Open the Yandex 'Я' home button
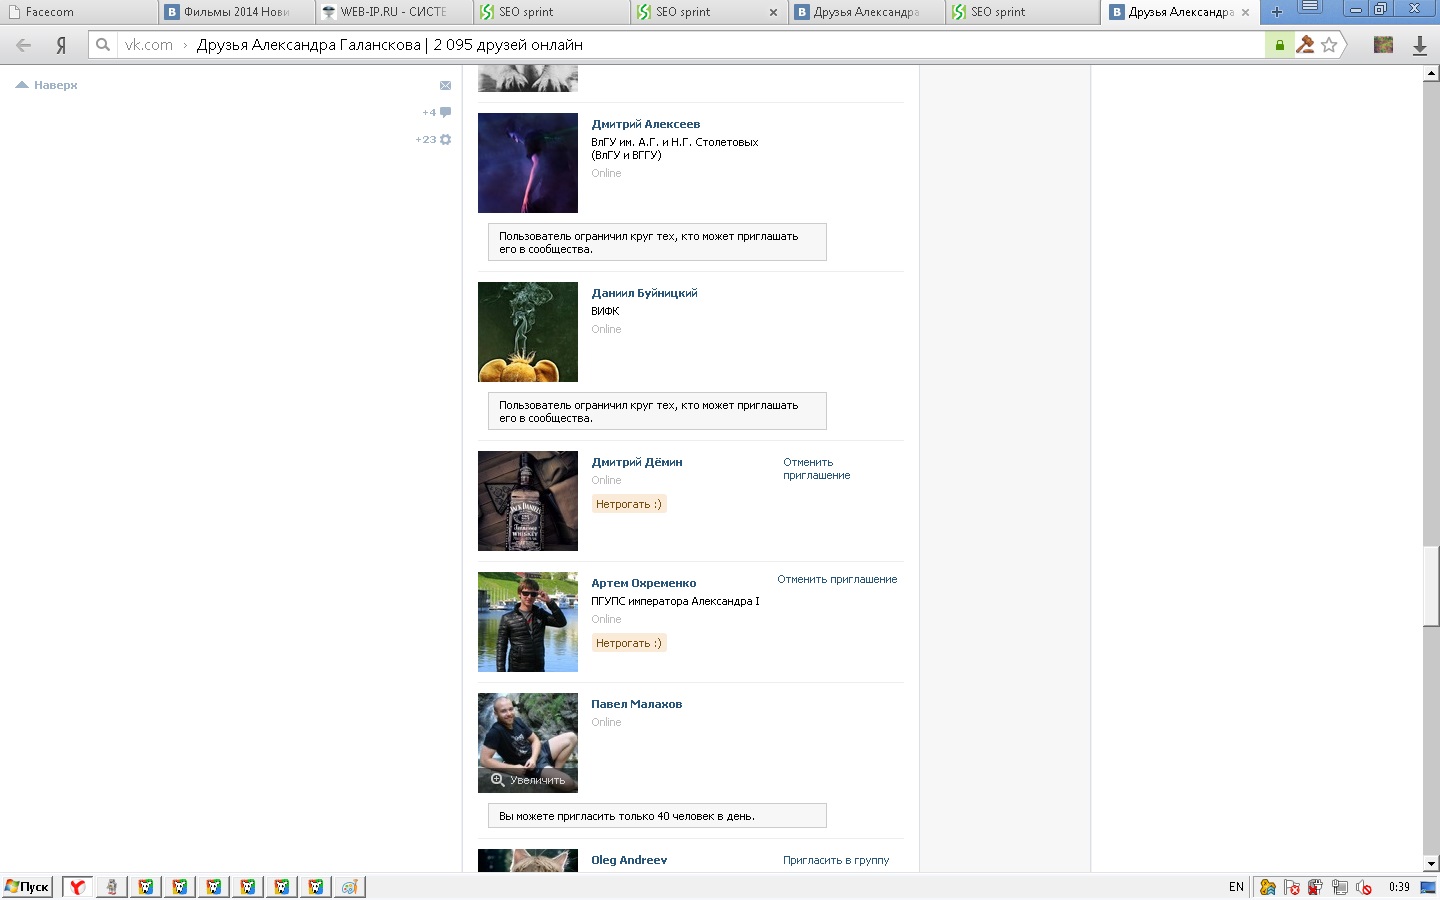The width and height of the screenshot is (1440, 900). tap(61, 45)
